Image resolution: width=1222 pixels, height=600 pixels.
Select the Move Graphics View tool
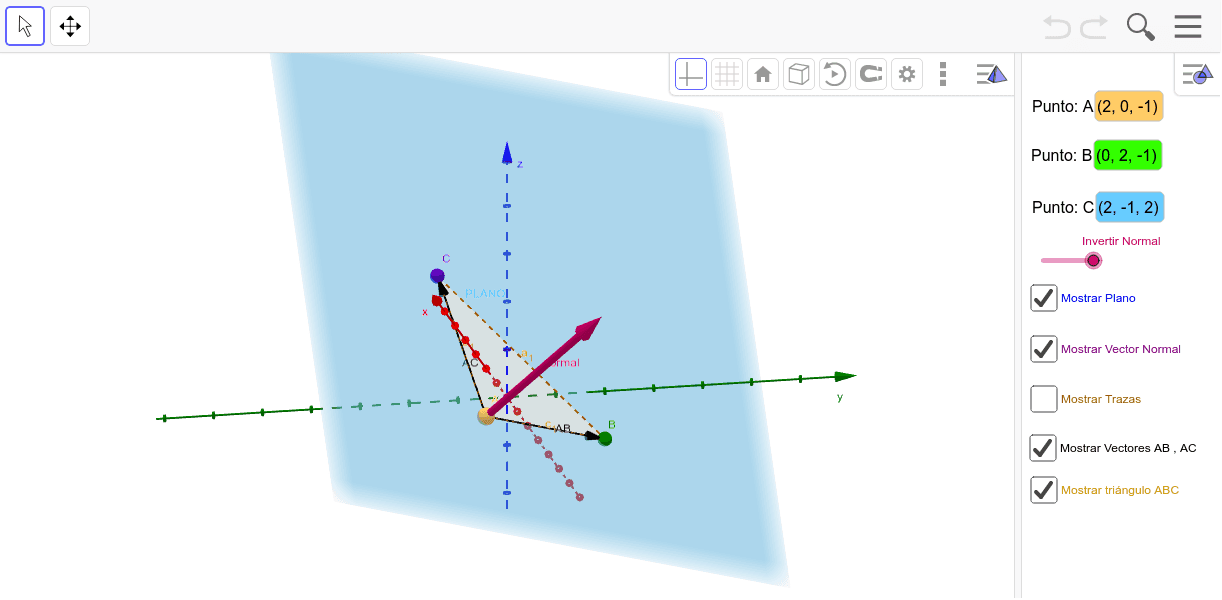click(70, 26)
